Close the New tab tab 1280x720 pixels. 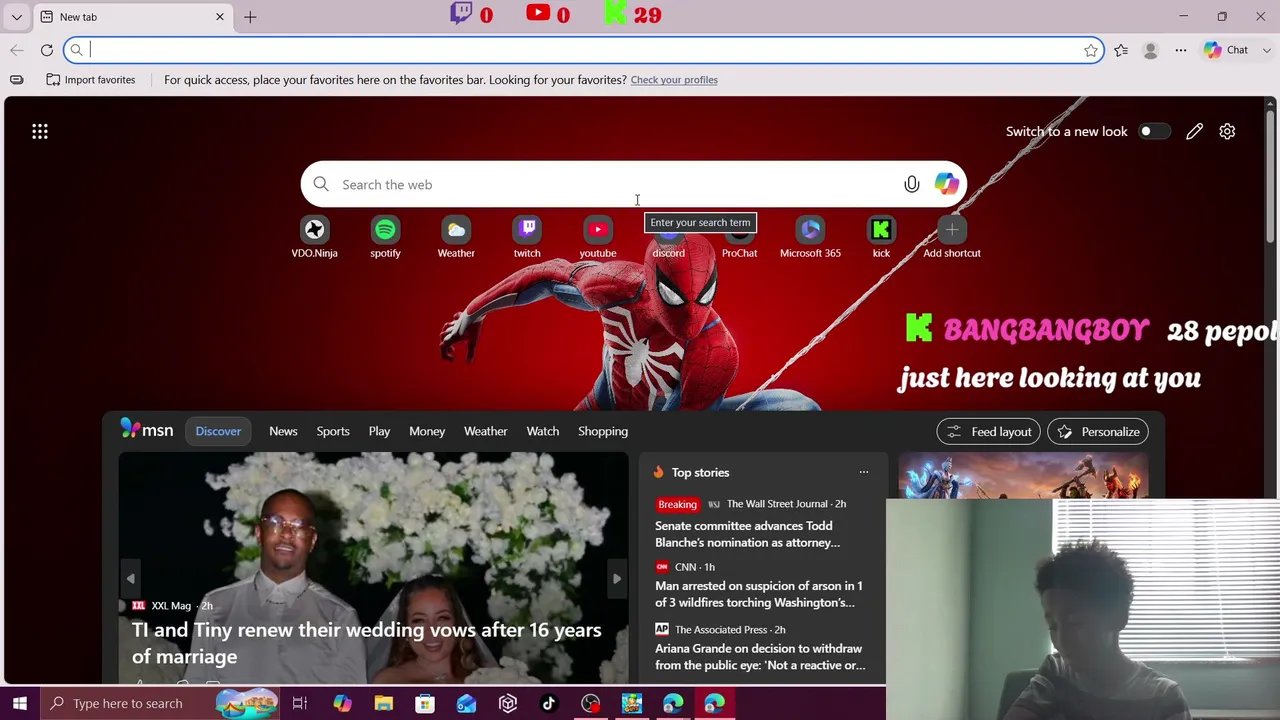tap(220, 17)
